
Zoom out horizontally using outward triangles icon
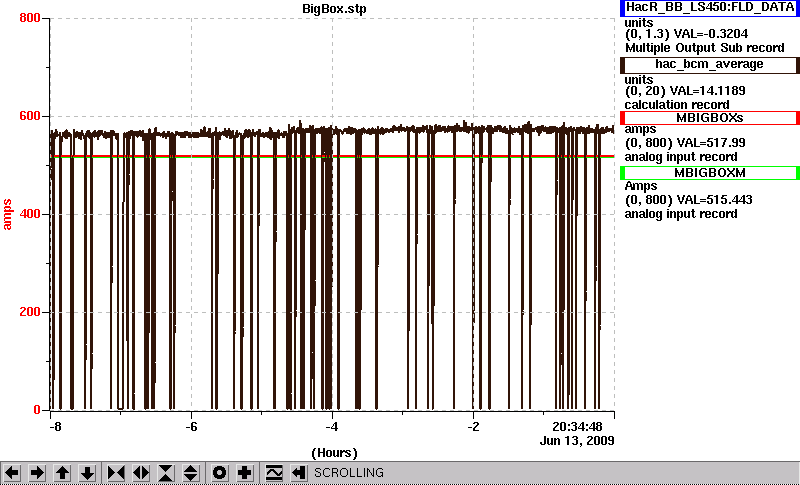pos(141,473)
